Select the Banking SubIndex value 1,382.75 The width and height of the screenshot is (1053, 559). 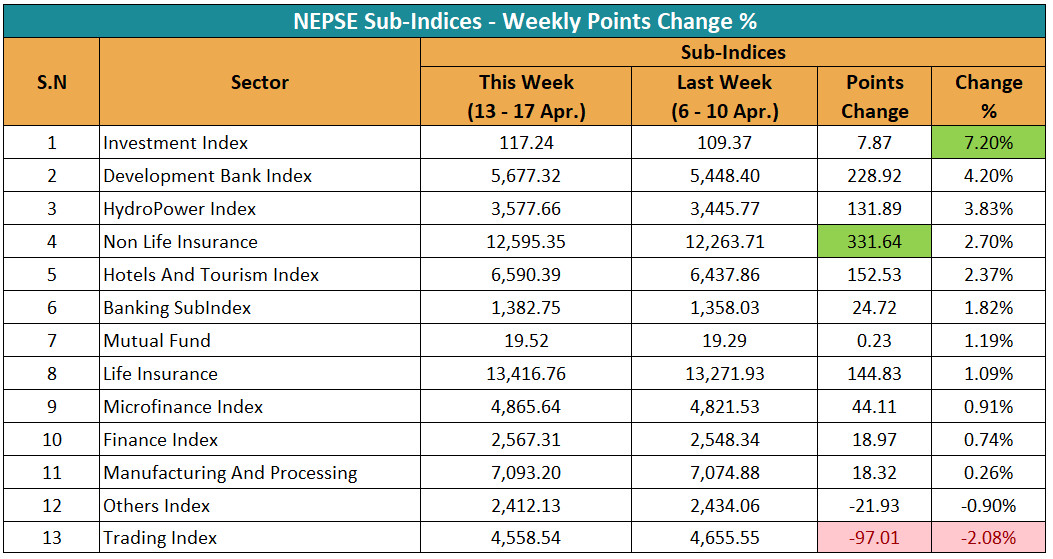point(526,308)
